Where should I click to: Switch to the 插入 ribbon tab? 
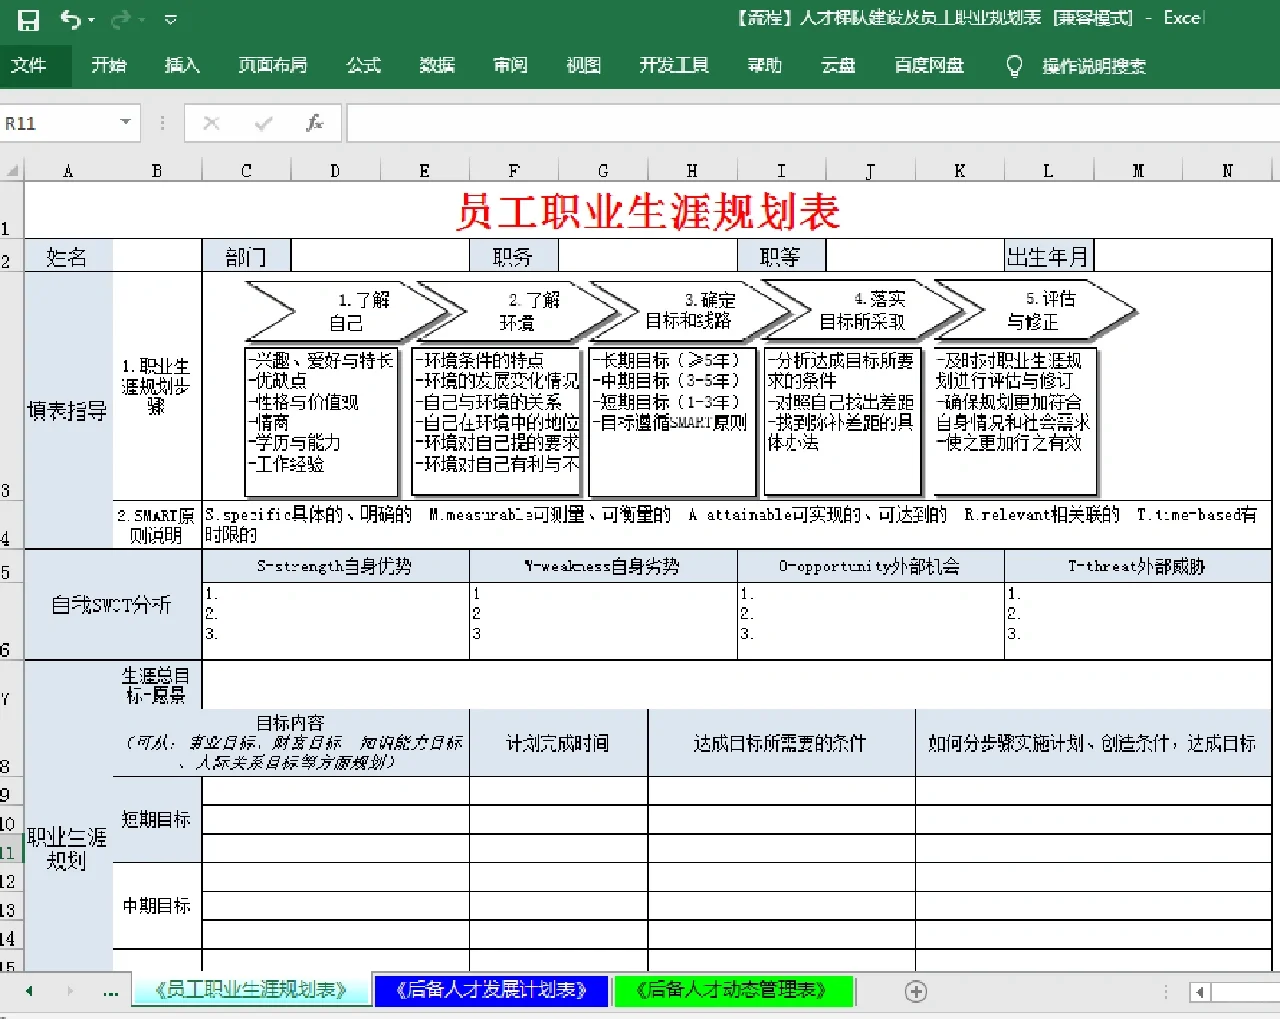coord(182,66)
